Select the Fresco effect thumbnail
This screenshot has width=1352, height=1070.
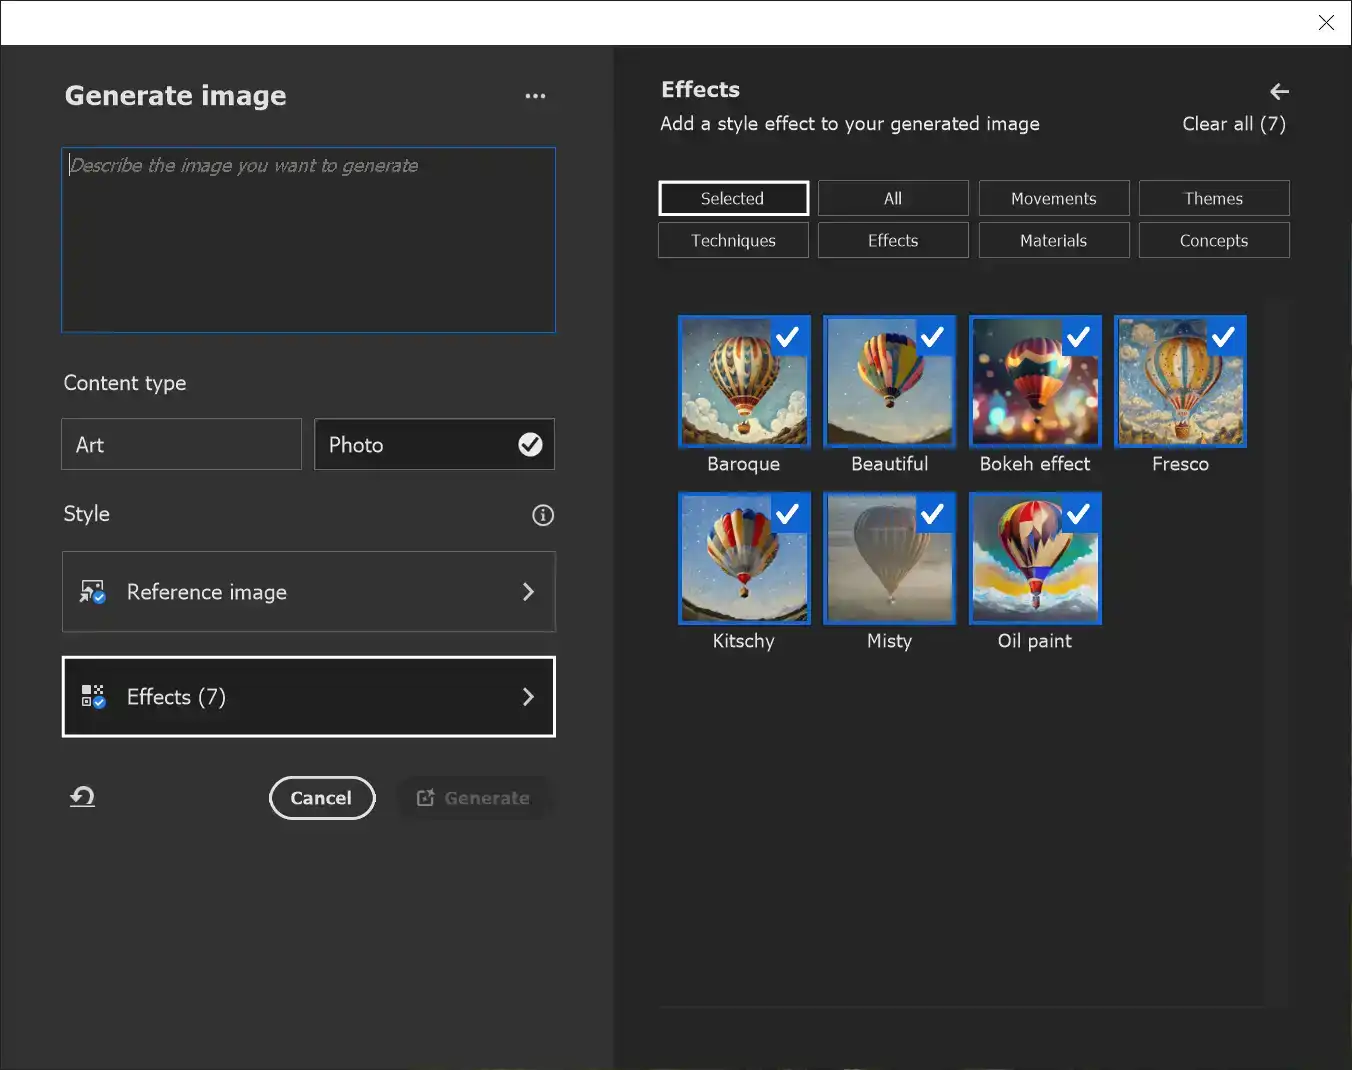[1181, 381]
